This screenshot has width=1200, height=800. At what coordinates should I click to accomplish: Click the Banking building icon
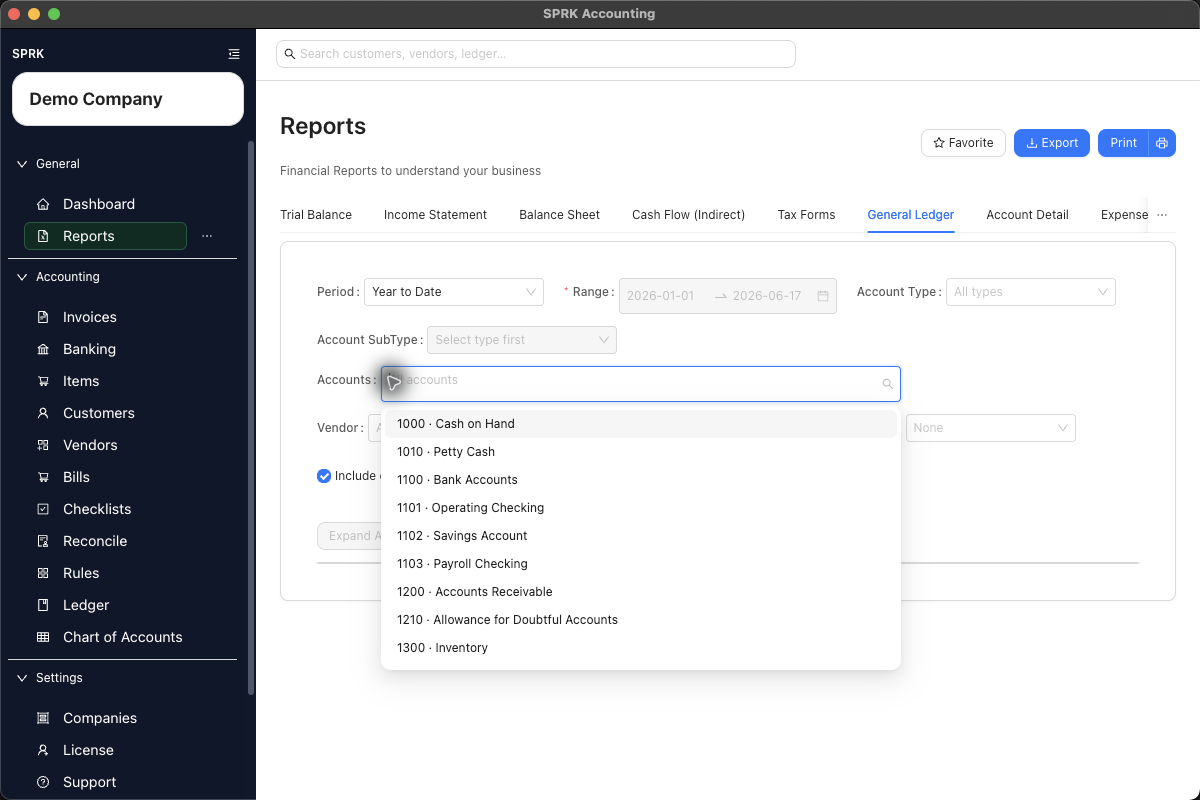tap(43, 349)
